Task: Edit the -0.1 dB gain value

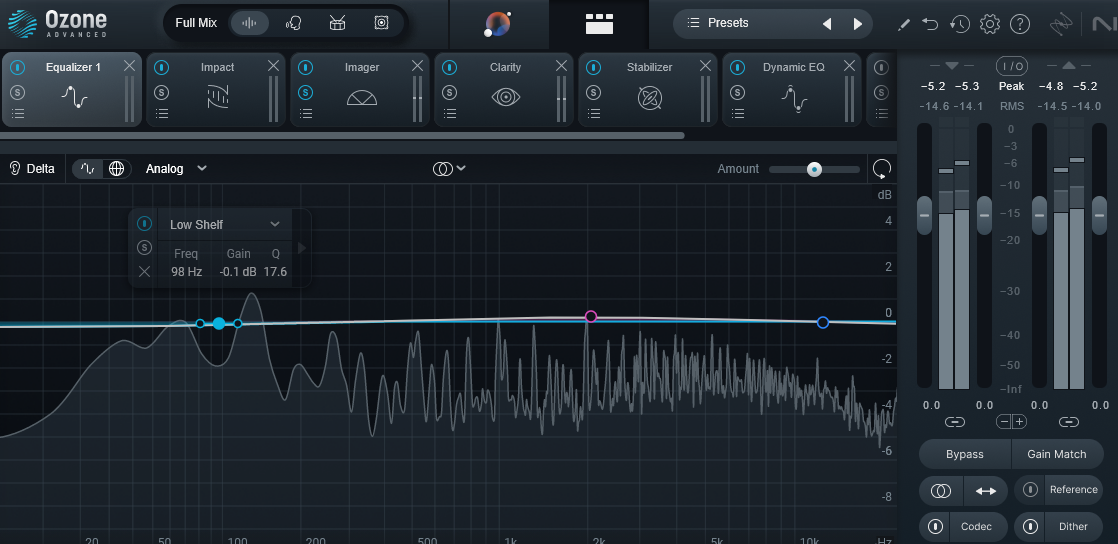Action: coord(238,272)
